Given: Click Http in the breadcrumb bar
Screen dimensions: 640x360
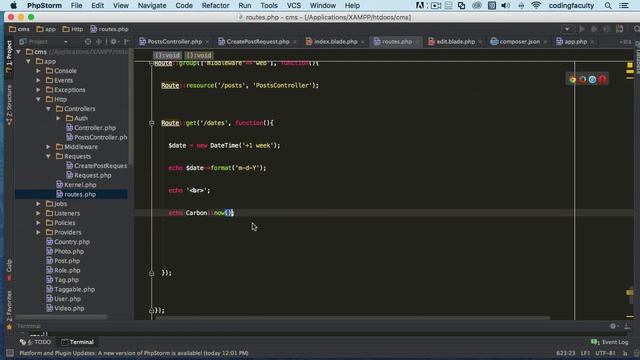Looking at the screenshot, I should tap(73, 29).
